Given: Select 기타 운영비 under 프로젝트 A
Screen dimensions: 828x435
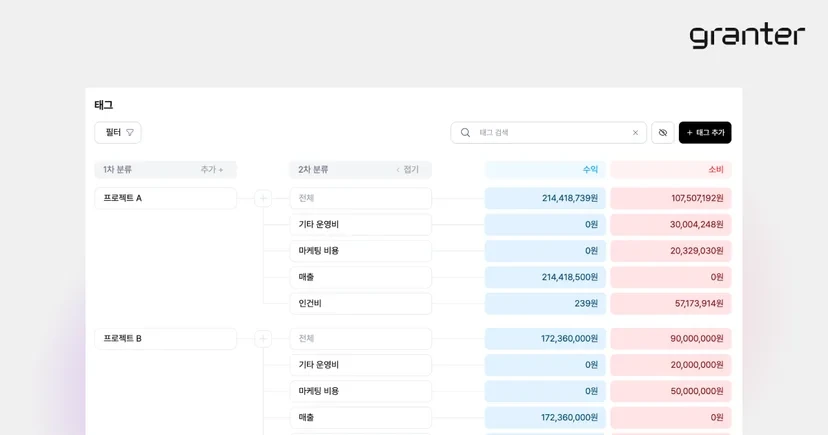Looking at the screenshot, I should pyautogui.click(x=361, y=224).
